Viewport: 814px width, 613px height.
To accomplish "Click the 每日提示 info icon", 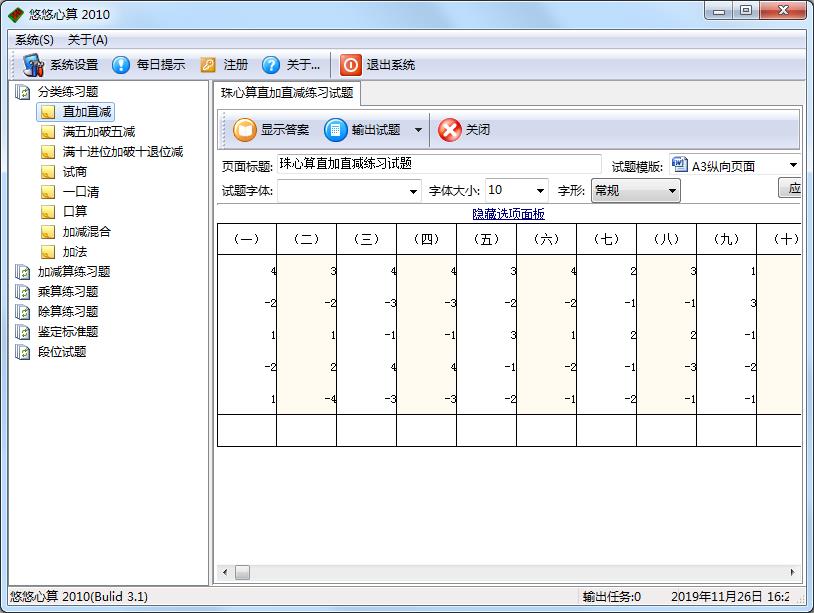I will pyautogui.click(x=121, y=65).
